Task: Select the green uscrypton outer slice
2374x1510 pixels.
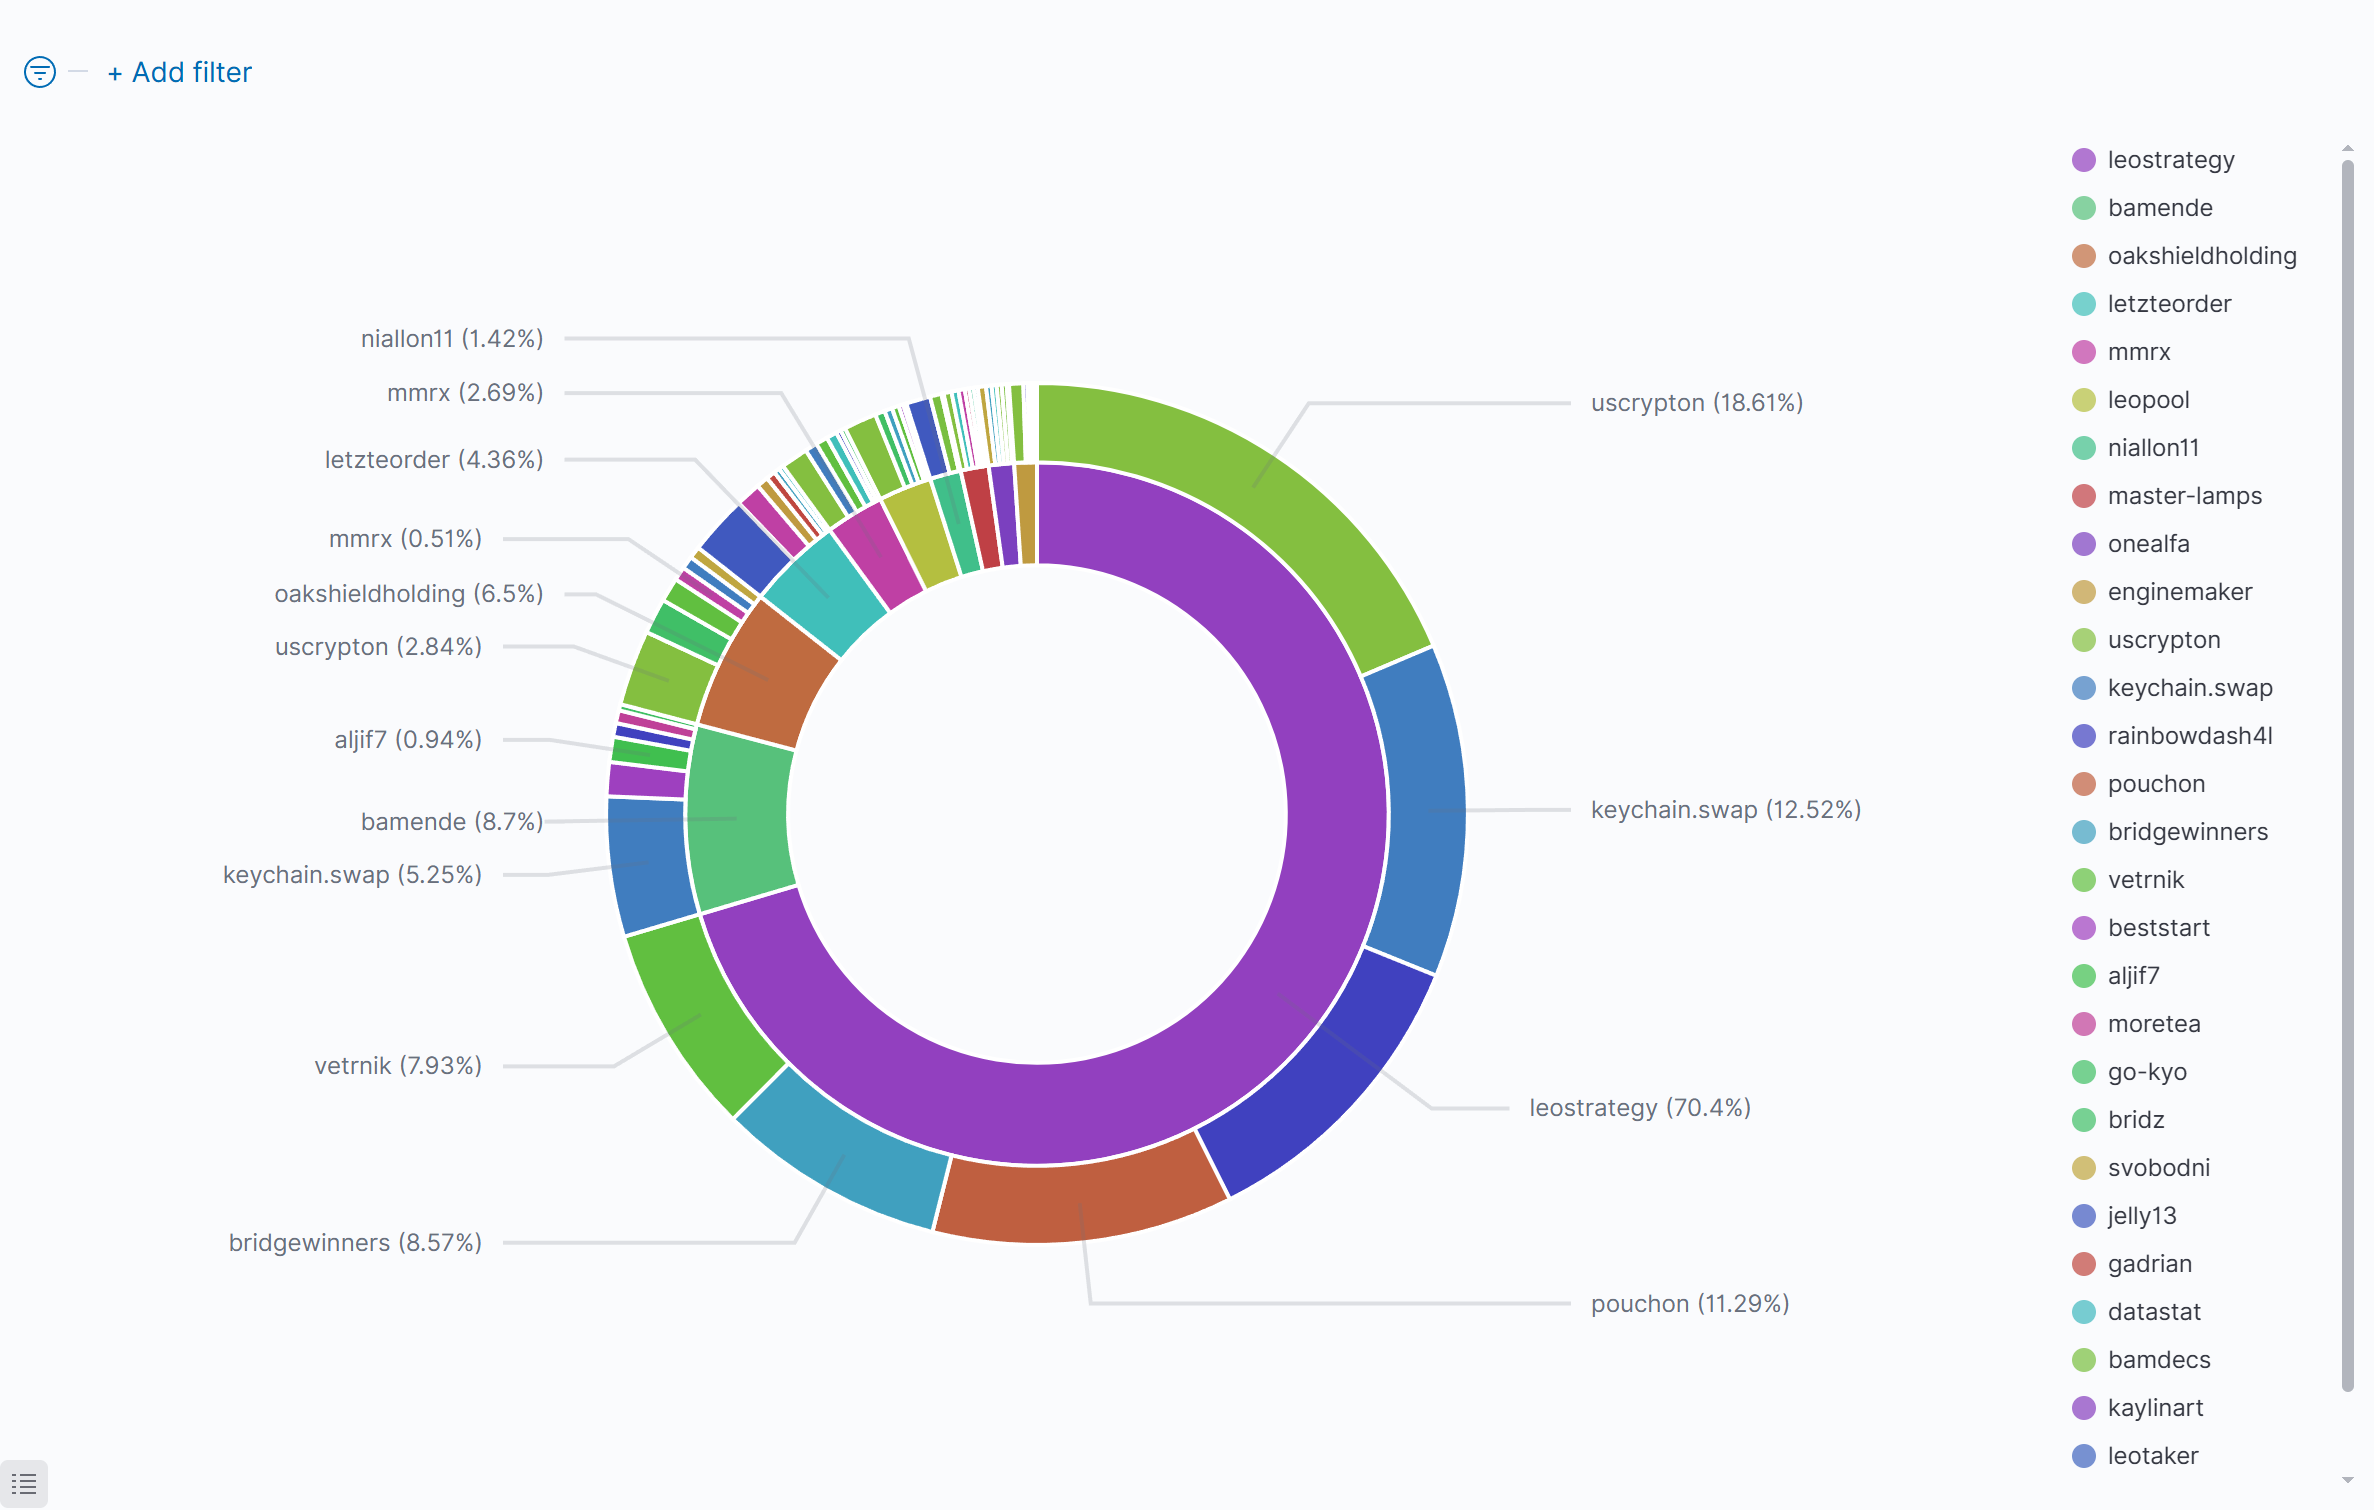Action: [1250, 490]
